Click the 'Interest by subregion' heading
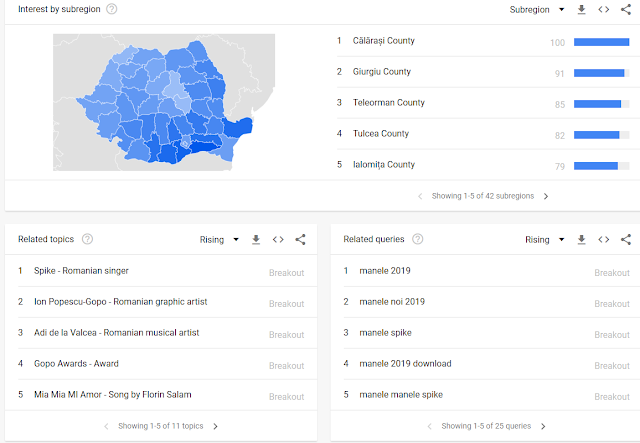The height and width of the screenshot is (443, 640). click(59, 9)
